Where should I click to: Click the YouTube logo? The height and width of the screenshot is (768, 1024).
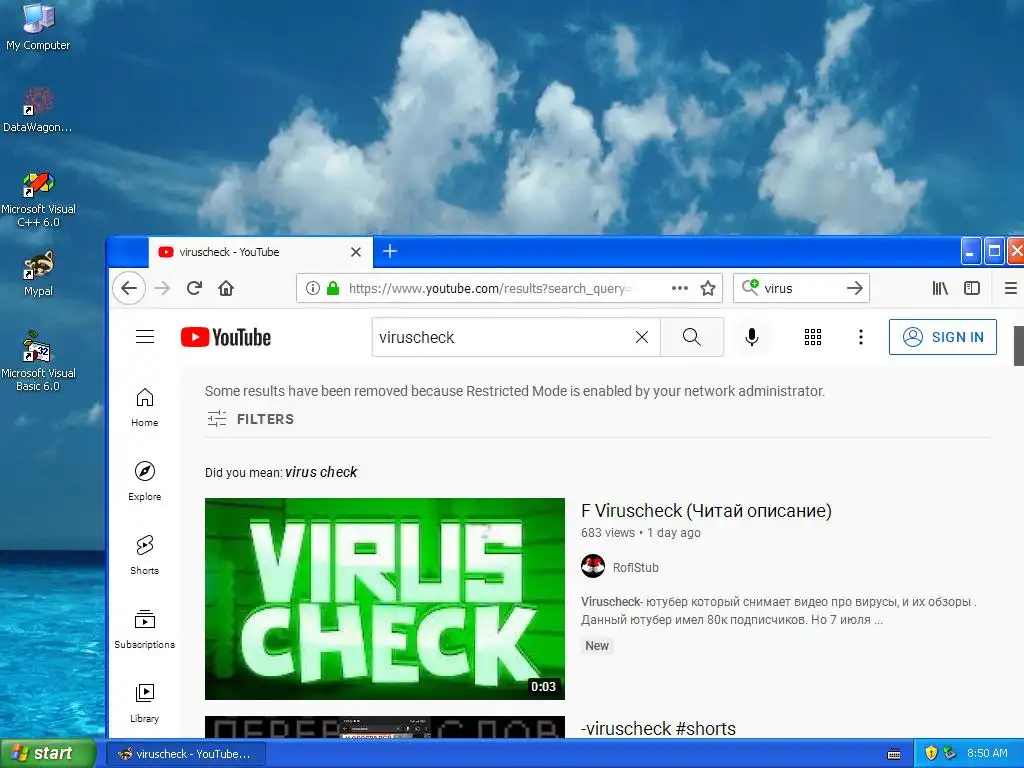click(x=226, y=337)
